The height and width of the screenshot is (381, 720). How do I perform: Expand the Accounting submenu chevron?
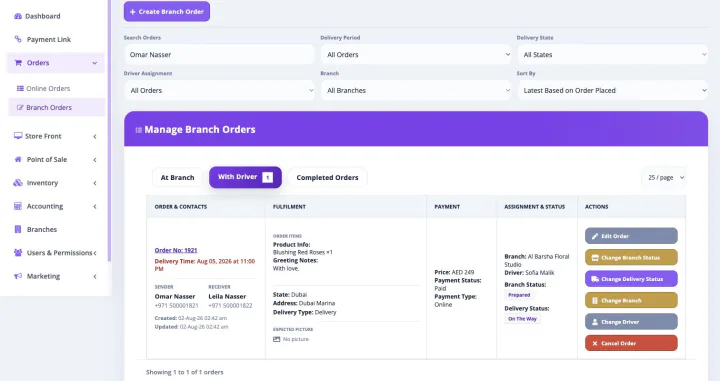(x=95, y=207)
